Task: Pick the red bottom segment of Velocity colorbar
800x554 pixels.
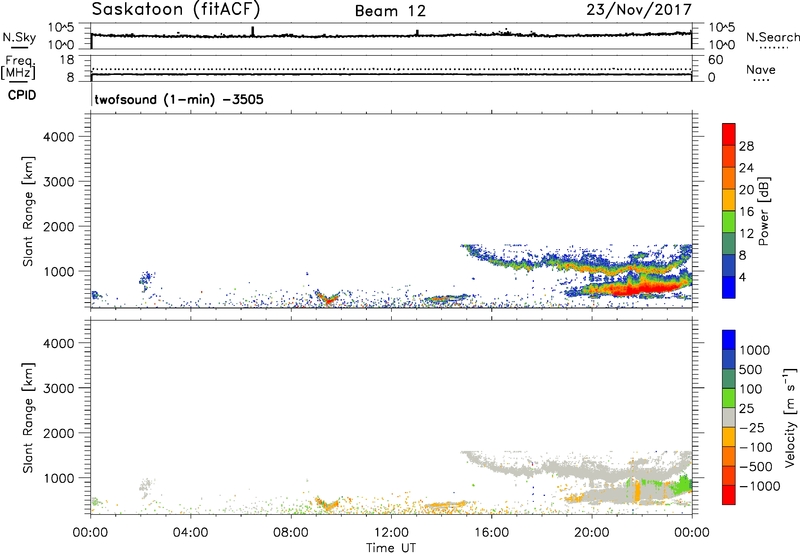Action: (x=729, y=495)
